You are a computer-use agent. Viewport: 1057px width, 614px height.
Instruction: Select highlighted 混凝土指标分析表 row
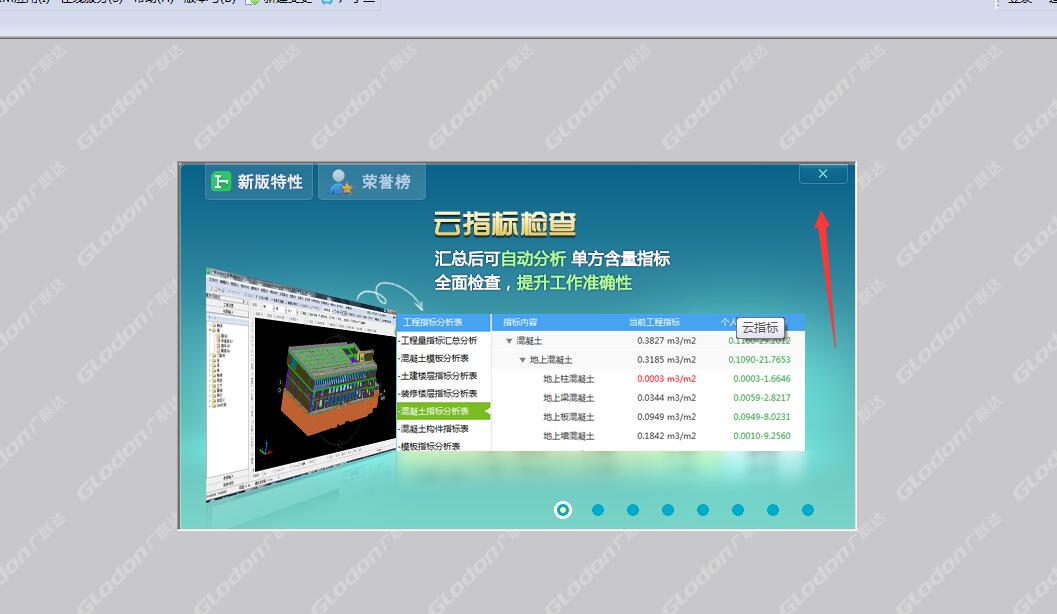(x=444, y=410)
